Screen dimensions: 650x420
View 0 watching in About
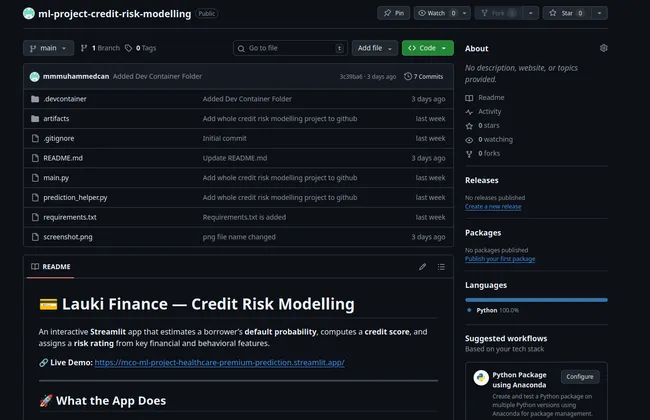tap(489, 139)
